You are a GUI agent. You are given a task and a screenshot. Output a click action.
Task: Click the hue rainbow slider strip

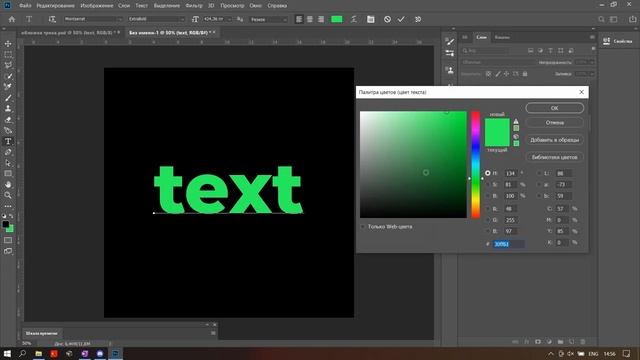coord(476,164)
